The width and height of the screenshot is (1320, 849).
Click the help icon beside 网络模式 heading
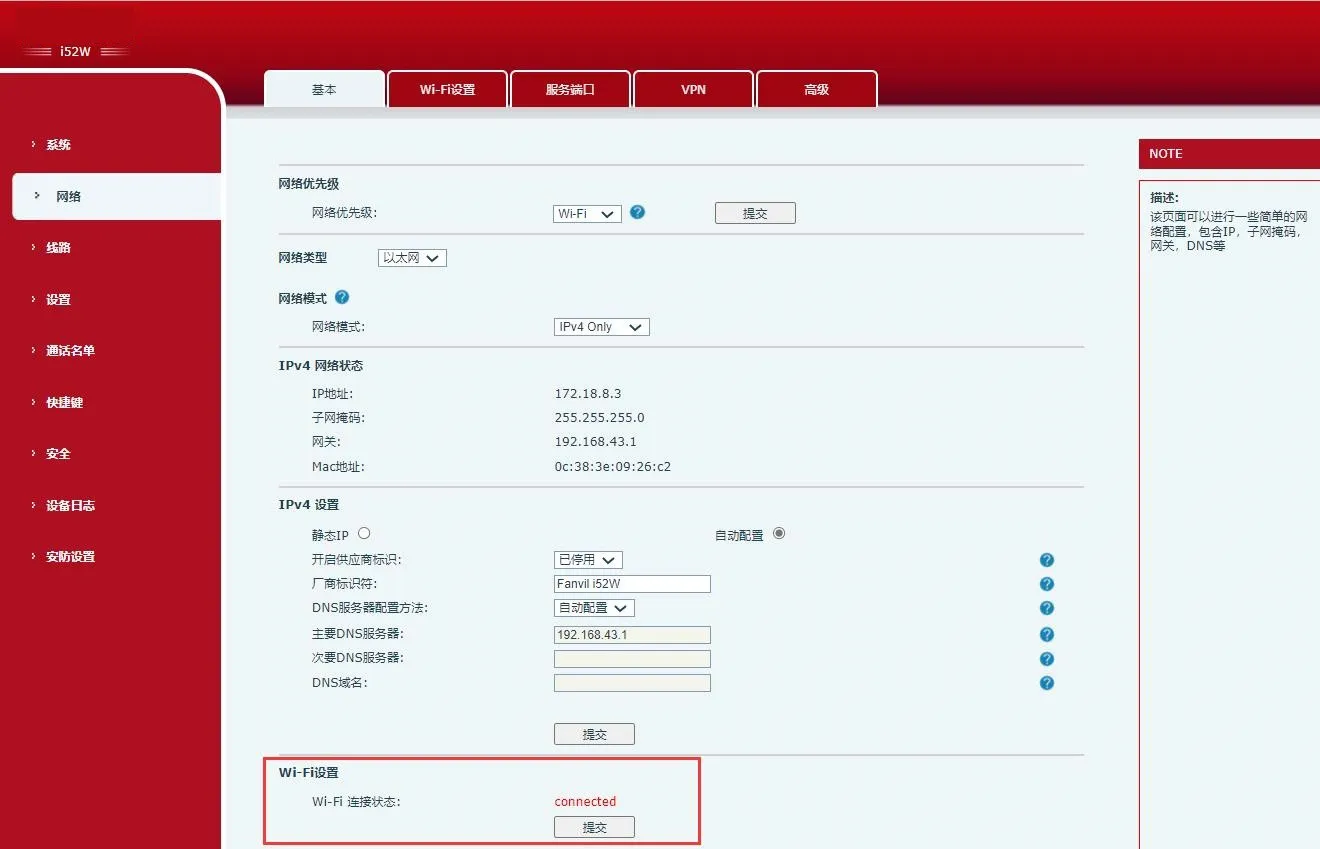point(341,297)
